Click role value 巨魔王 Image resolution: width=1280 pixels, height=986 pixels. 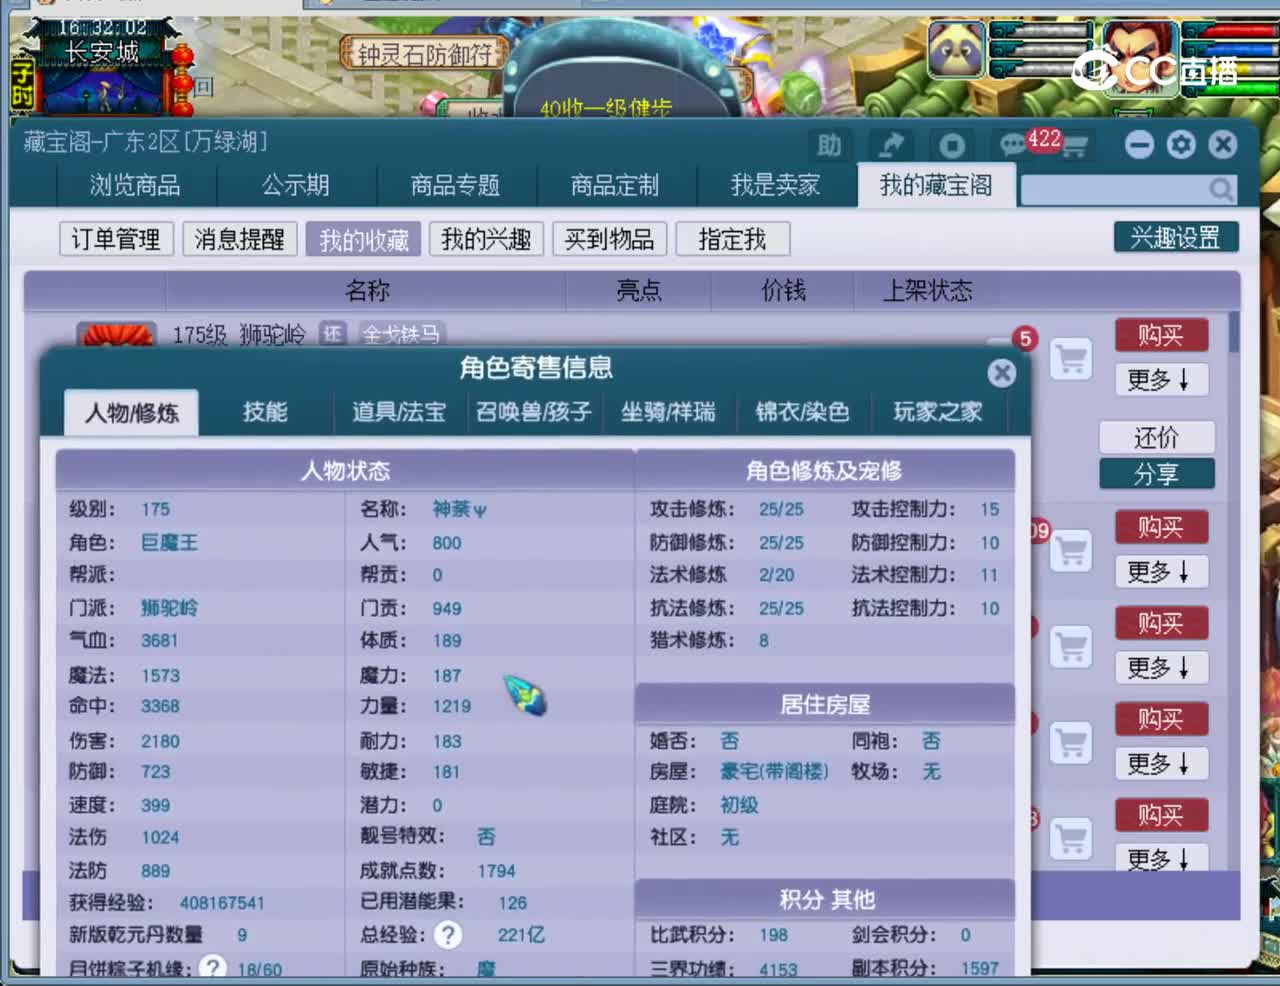pyautogui.click(x=169, y=543)
